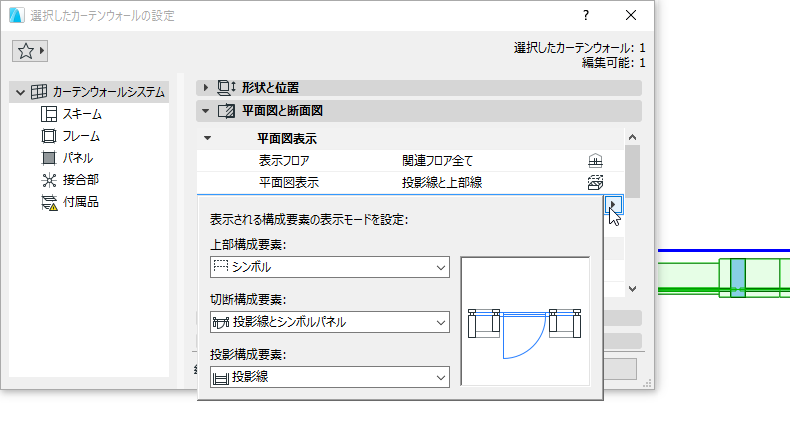The image size is (790, 428).
Task: Click the 投影線とシンボルパネル icon
Action: coord(221,322)
